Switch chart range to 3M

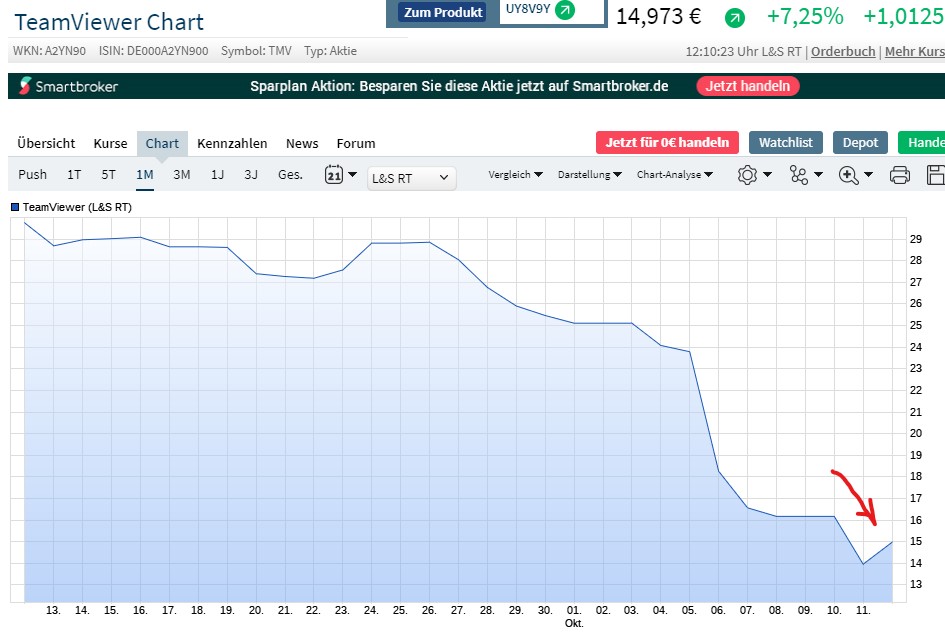coord(181,175)
